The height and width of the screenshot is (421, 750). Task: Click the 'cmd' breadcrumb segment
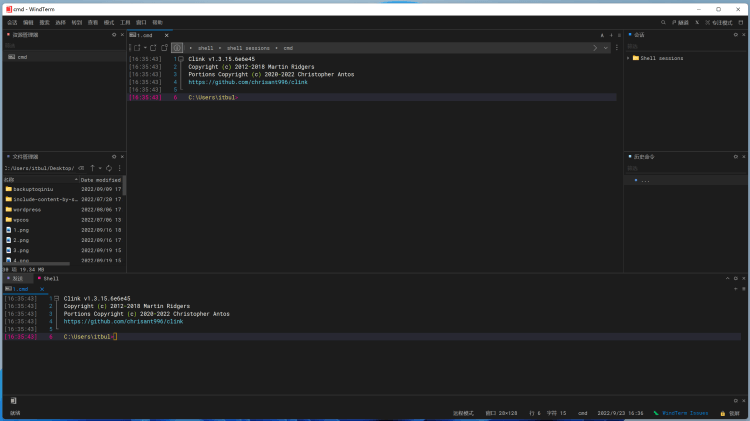click(x=288, y=48)
